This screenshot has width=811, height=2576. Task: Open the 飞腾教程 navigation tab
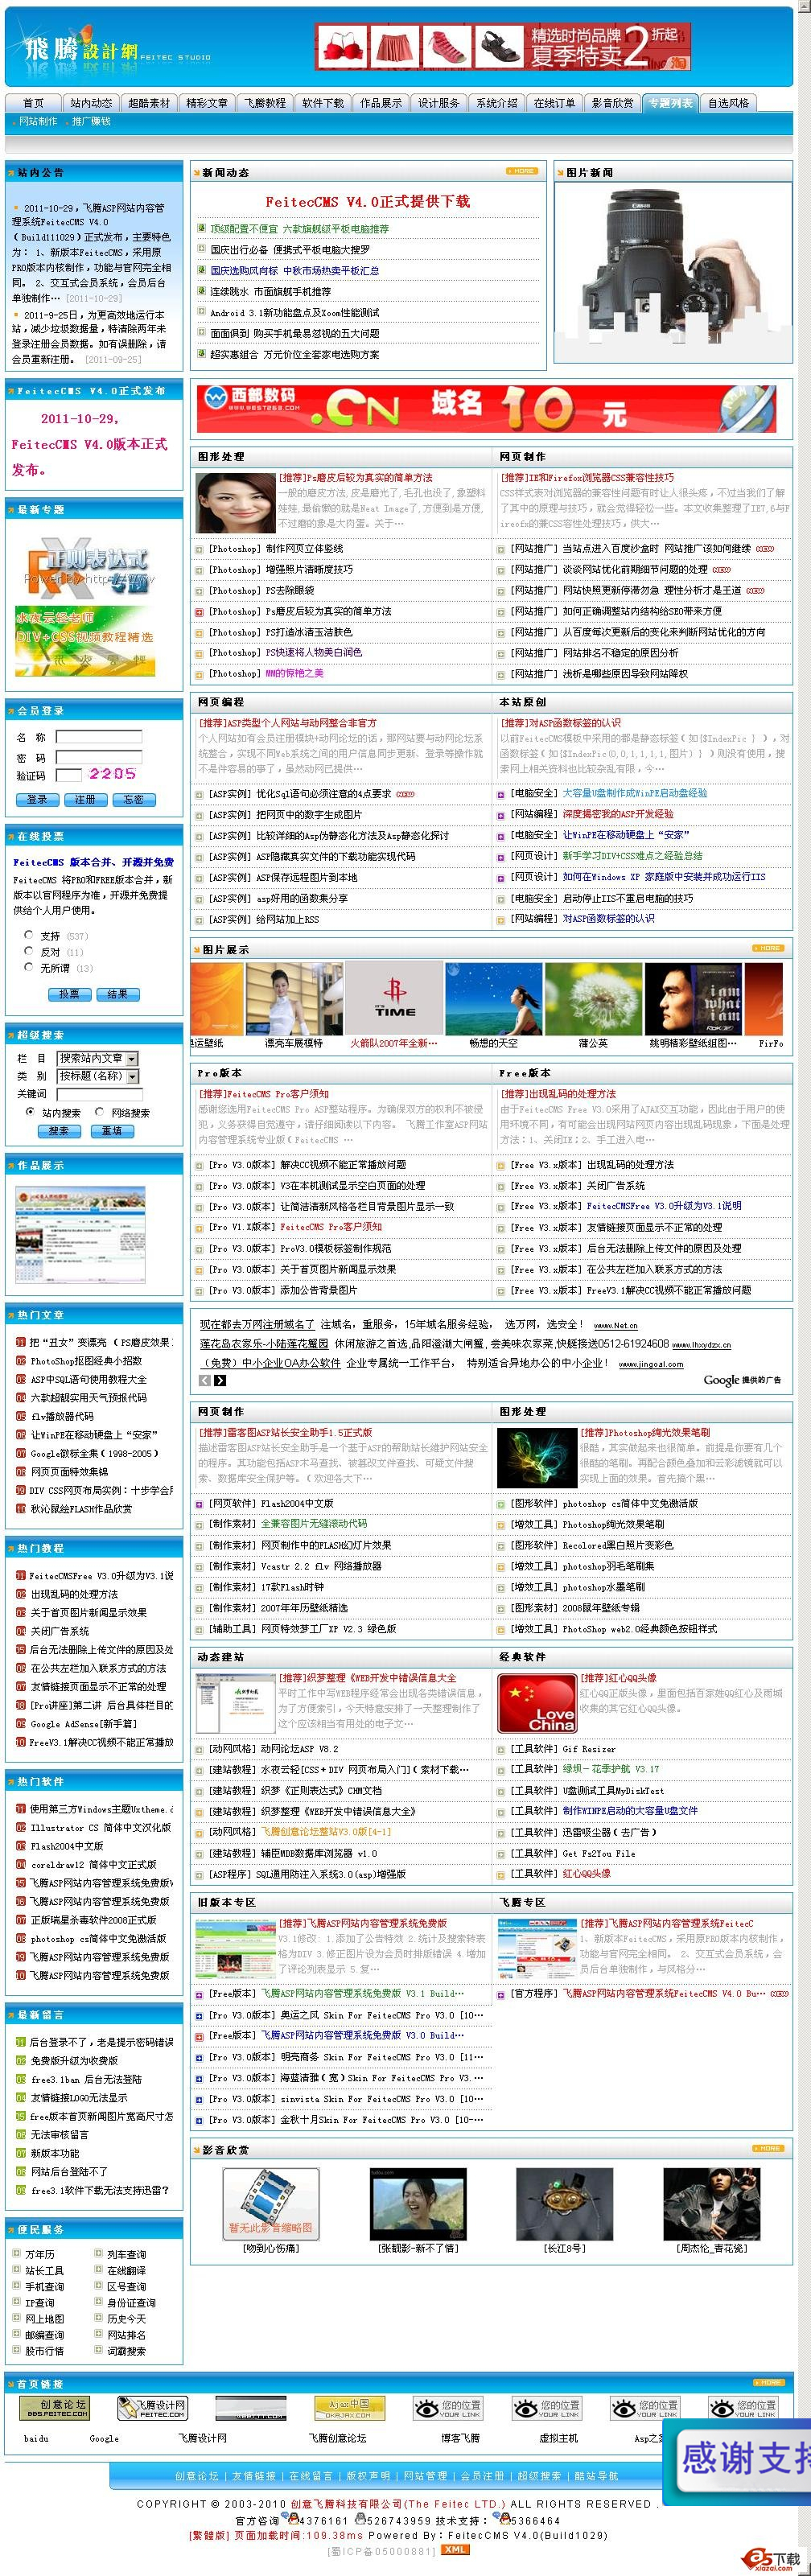265,103
